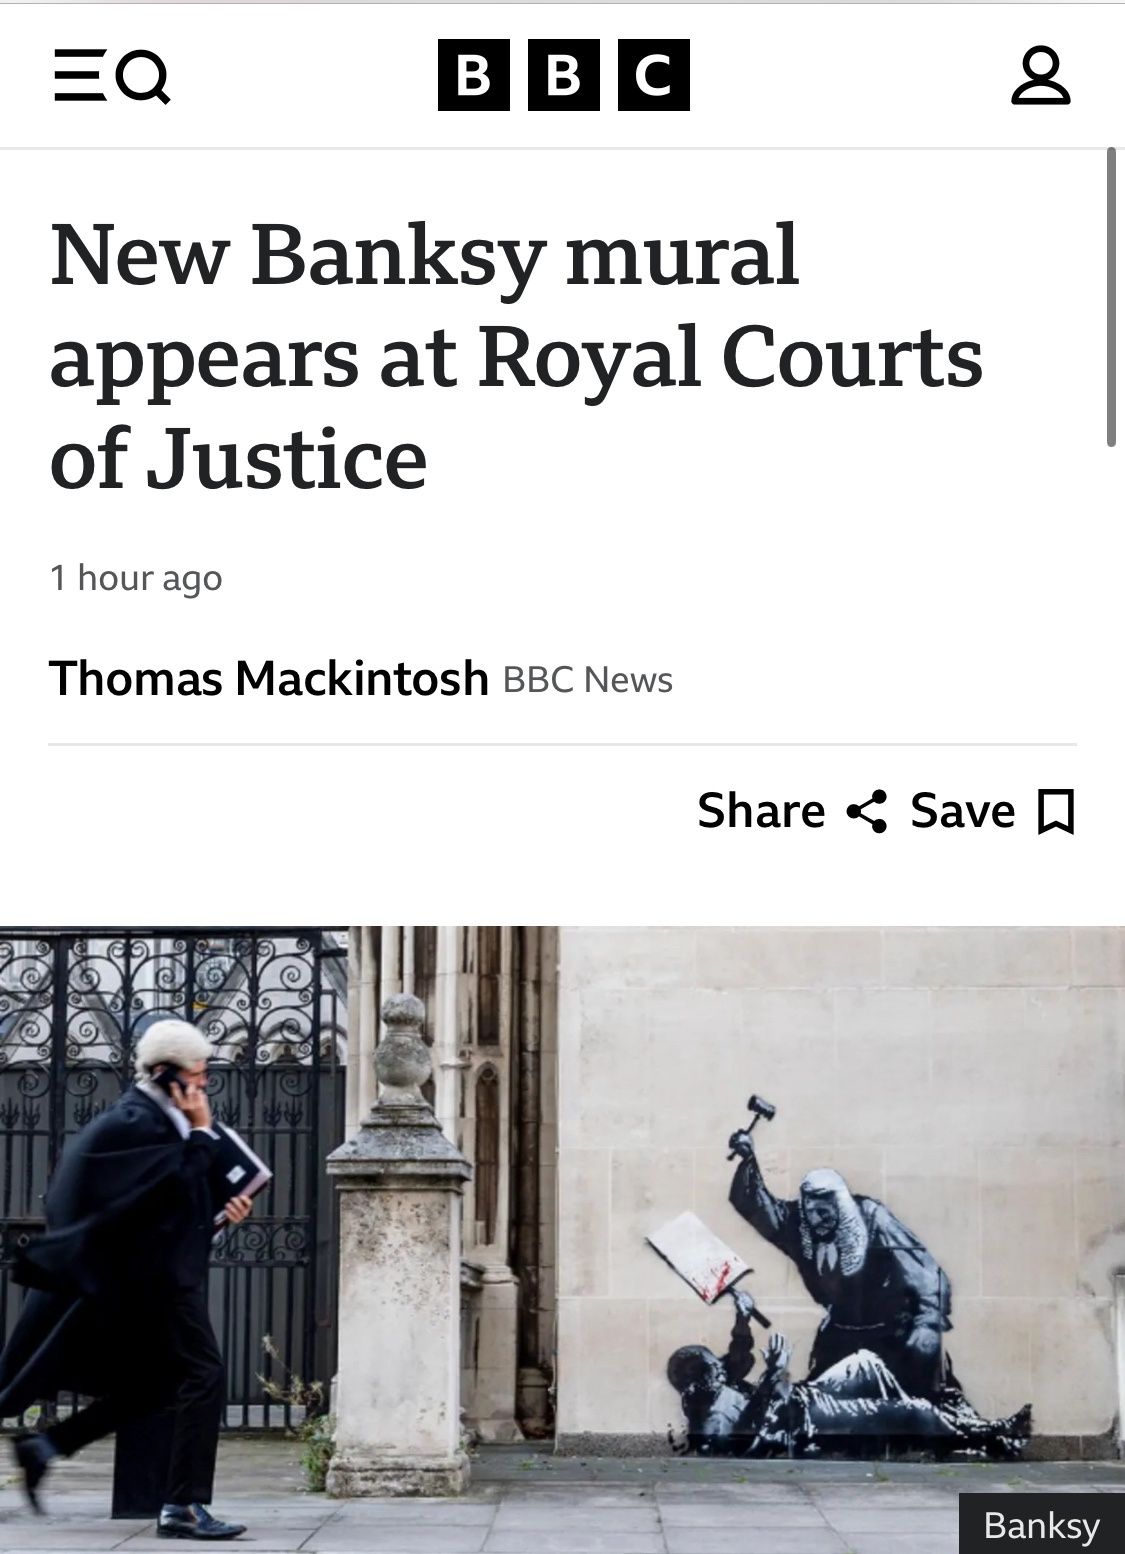
Task: Click the Save text label
Action: point(963,811)
